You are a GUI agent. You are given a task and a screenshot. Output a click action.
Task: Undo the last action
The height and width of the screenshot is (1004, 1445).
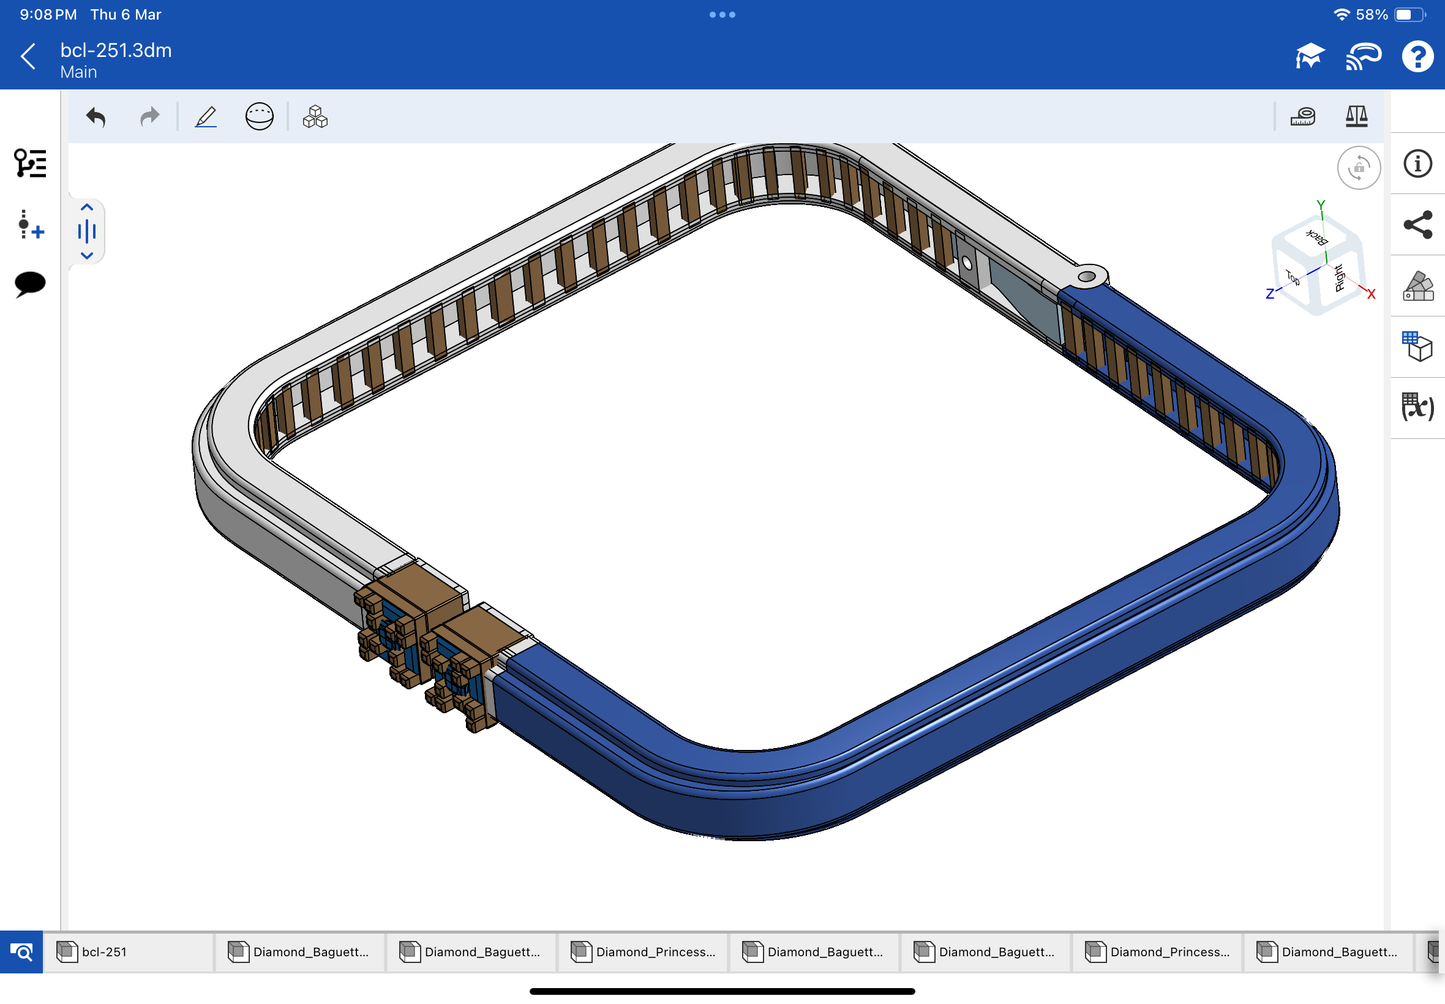(96, 117)
